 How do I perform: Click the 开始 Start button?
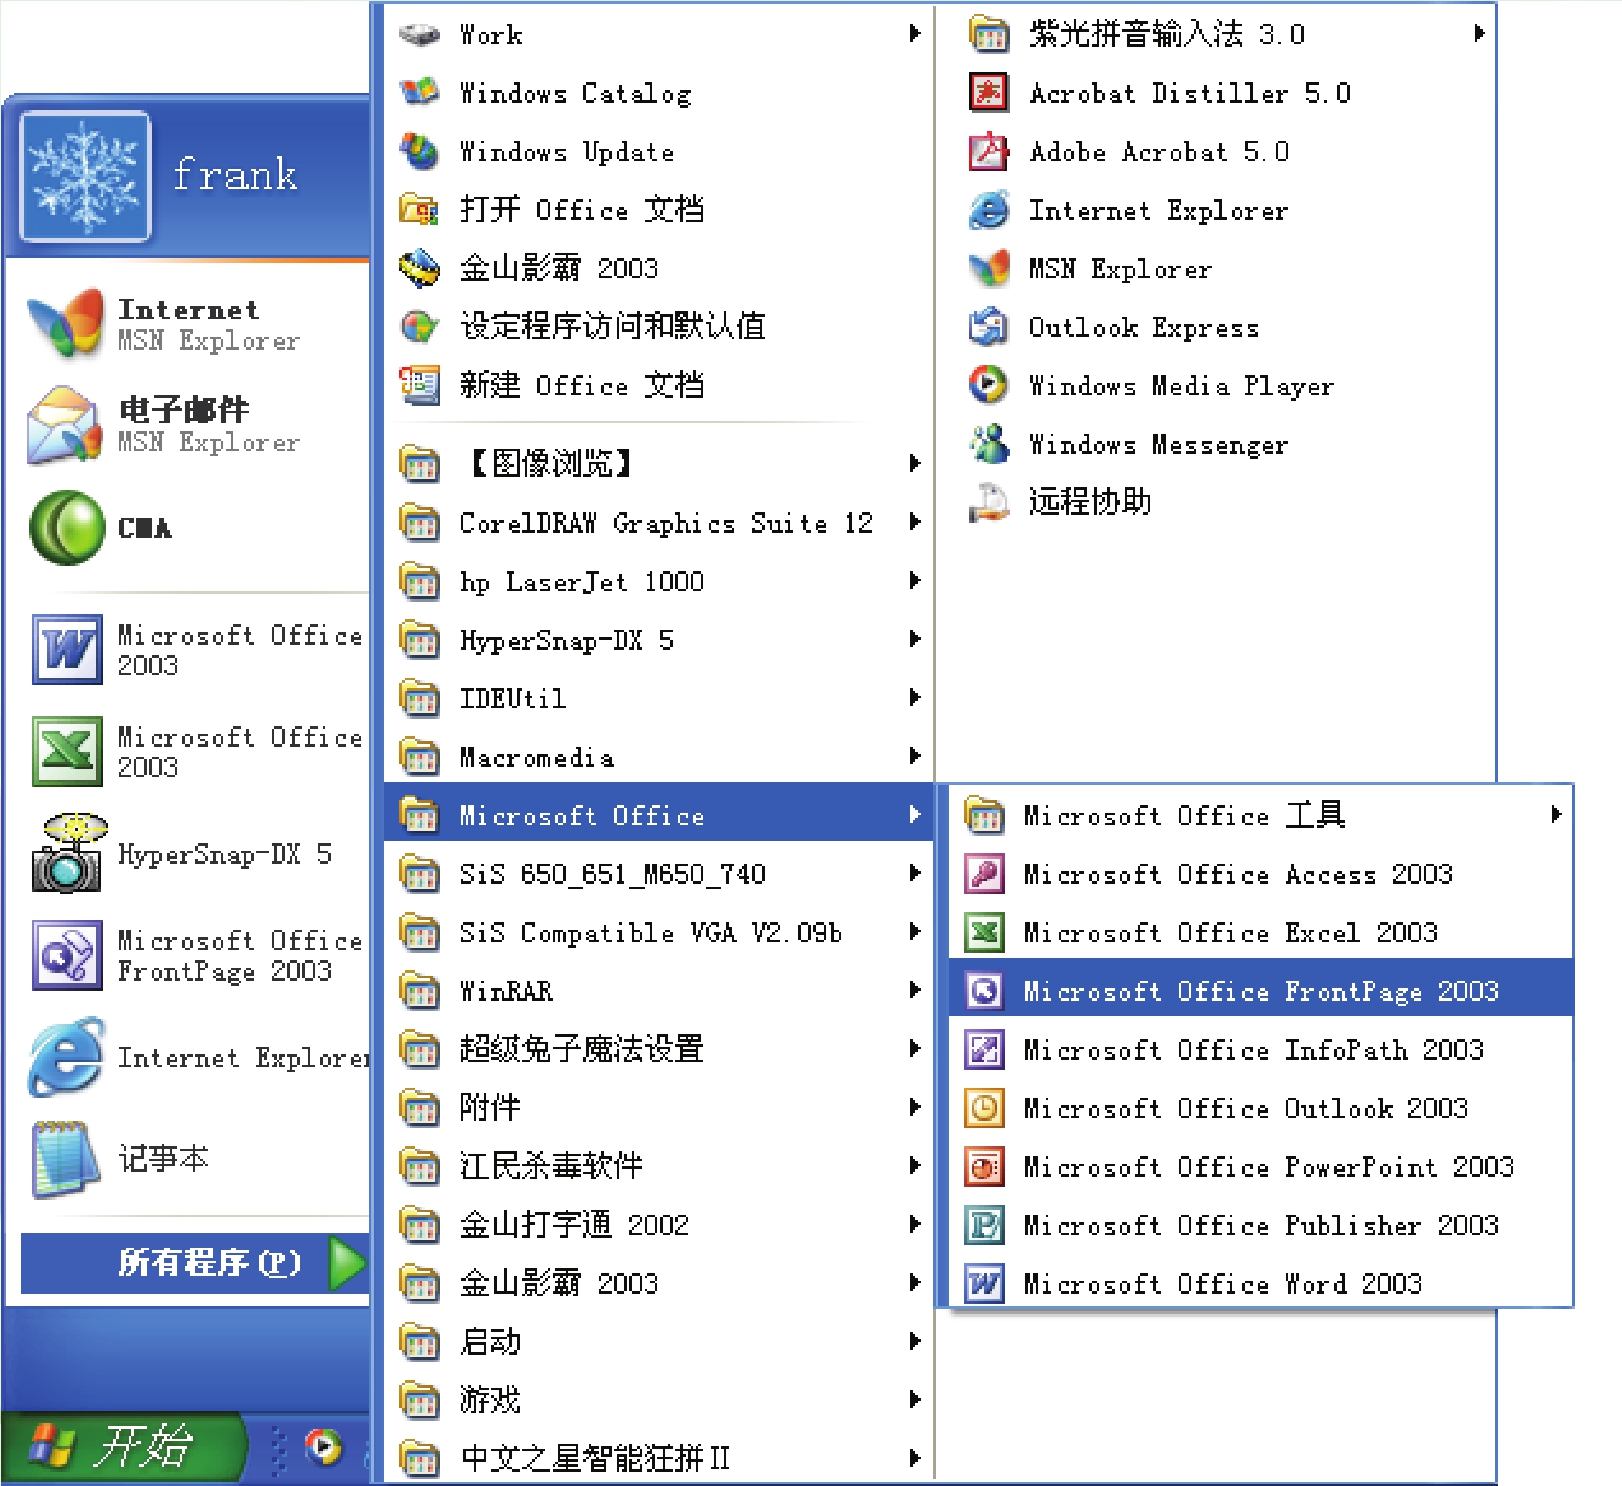(122, 1447)
